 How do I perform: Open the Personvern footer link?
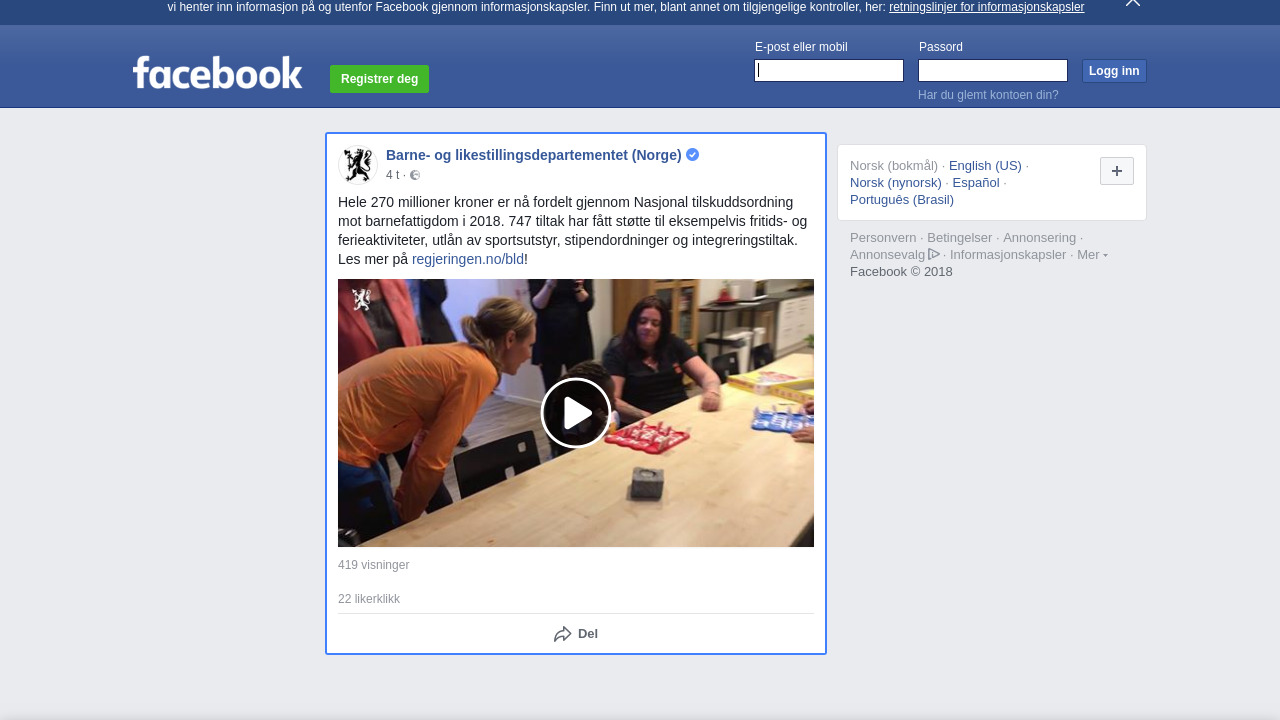tap(882, 238)
